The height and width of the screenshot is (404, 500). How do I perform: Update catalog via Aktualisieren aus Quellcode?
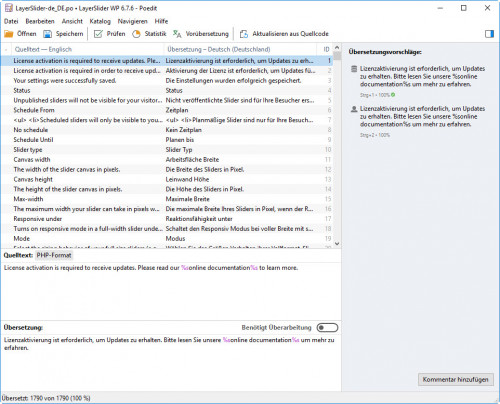click(284, 34)
